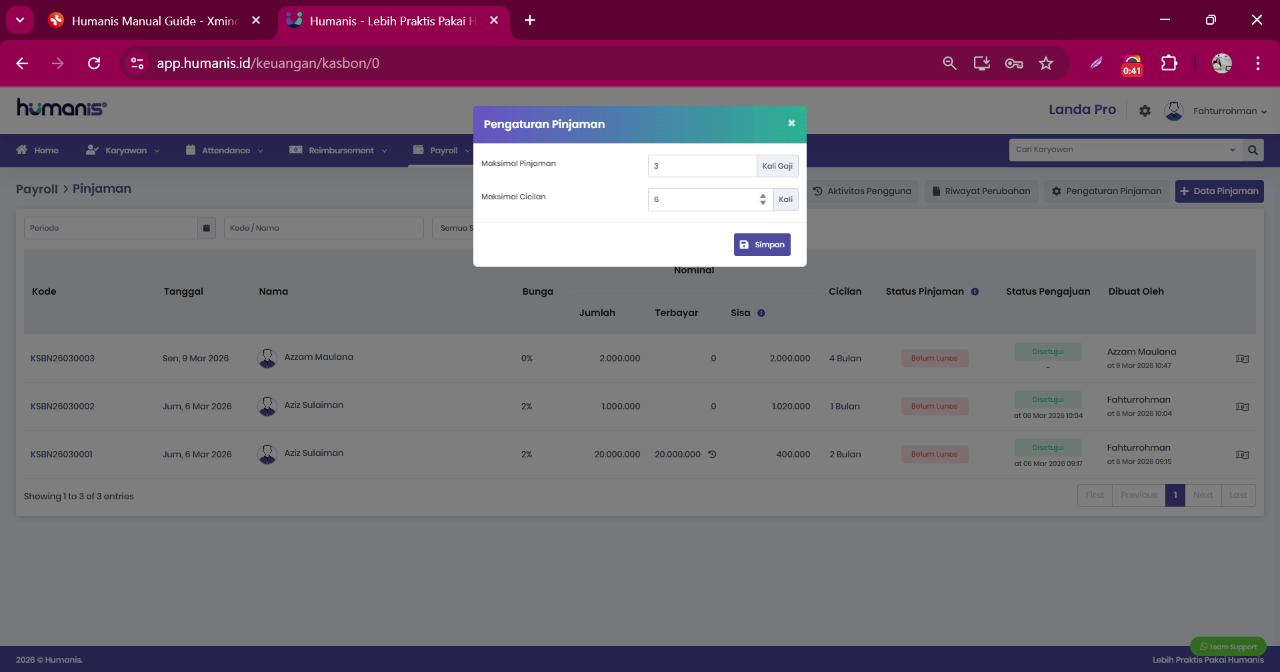The image size is (1280, 672).
Task: Click the calendar icon in Periode field
Action: pyautogui.click(x=207, y=228)
